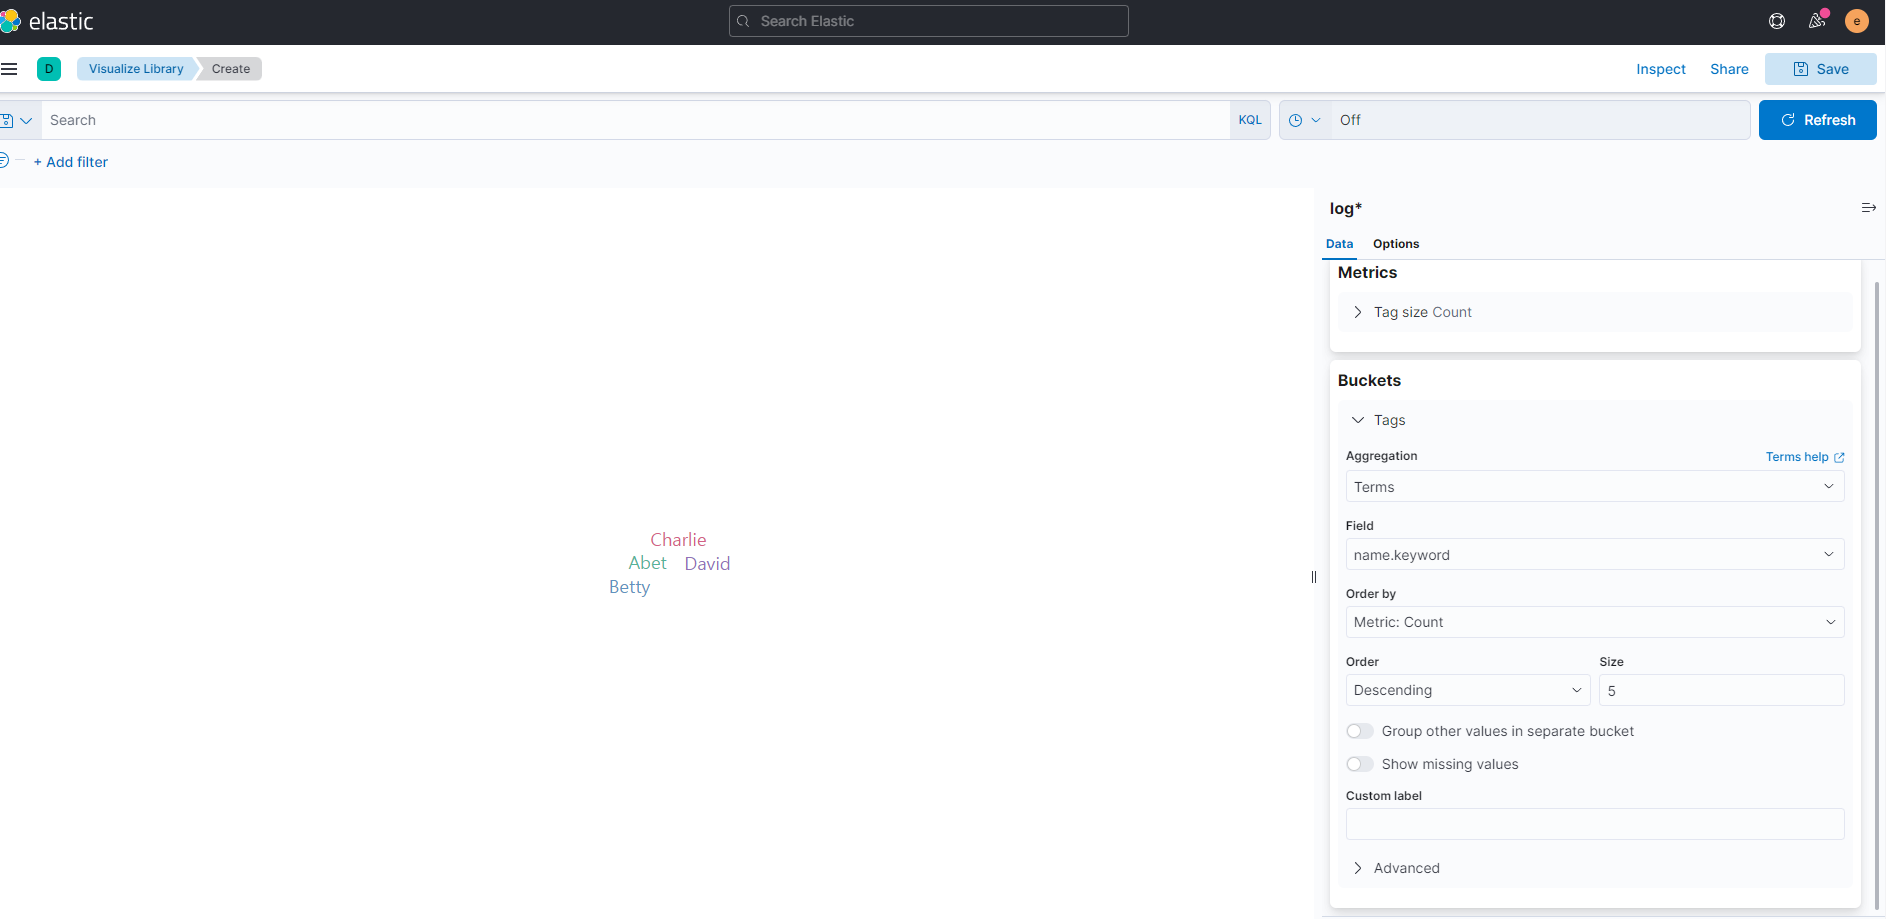The height and width of the screenshot is (919, 1886).
Task: Click the Size number field
Action: [1721, 690]
